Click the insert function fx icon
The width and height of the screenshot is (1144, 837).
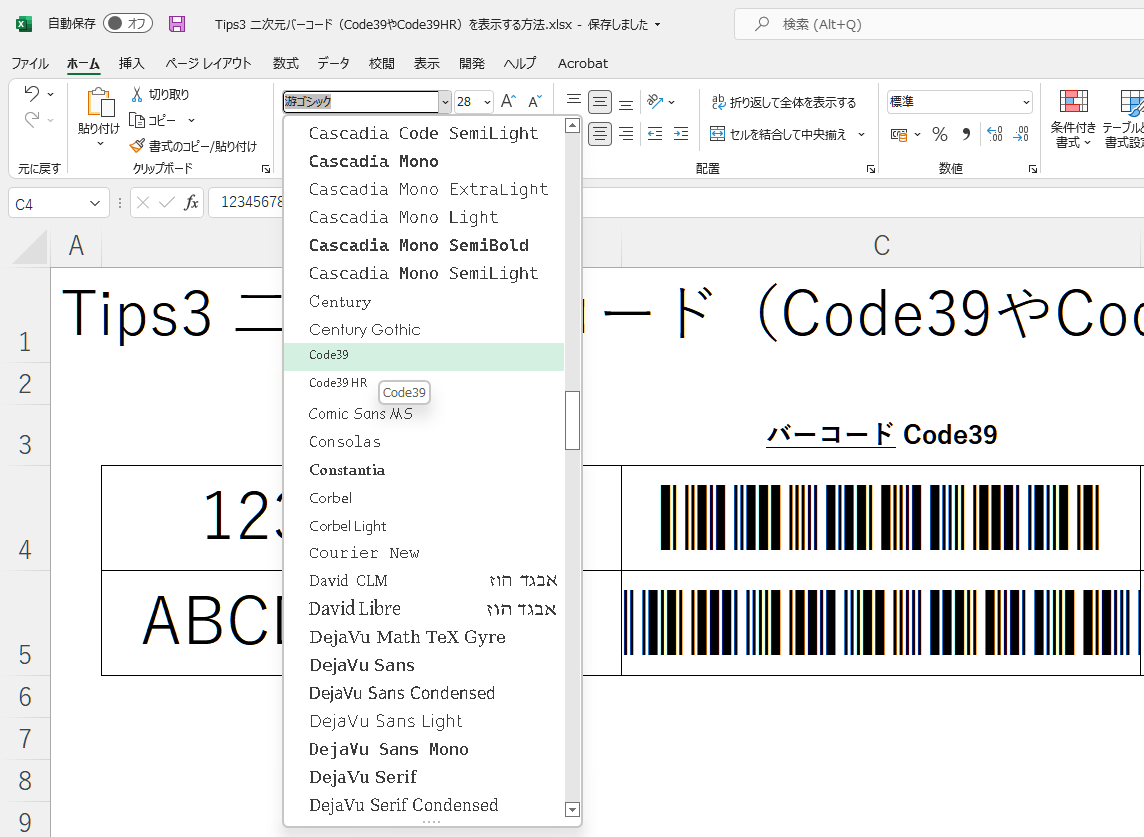pos(191,203)
